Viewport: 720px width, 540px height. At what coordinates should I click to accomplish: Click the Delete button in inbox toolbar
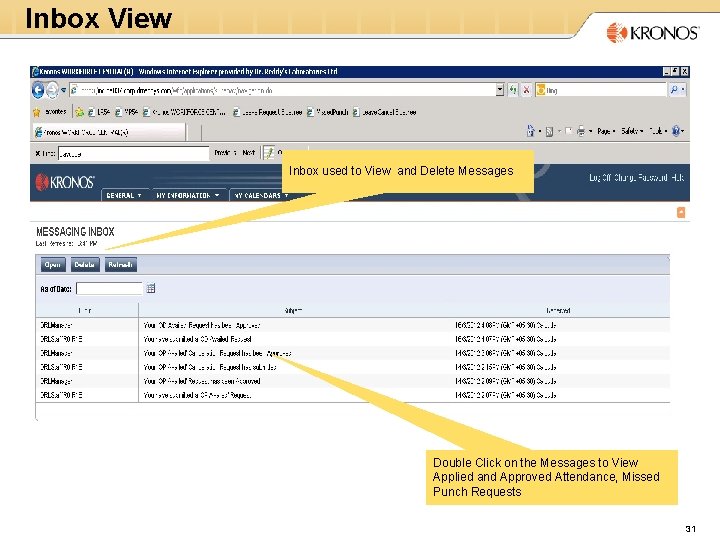pos(84,265)
